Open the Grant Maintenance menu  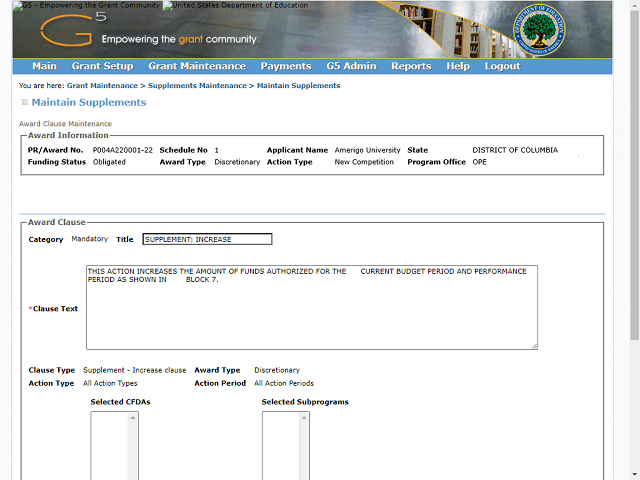197,66
